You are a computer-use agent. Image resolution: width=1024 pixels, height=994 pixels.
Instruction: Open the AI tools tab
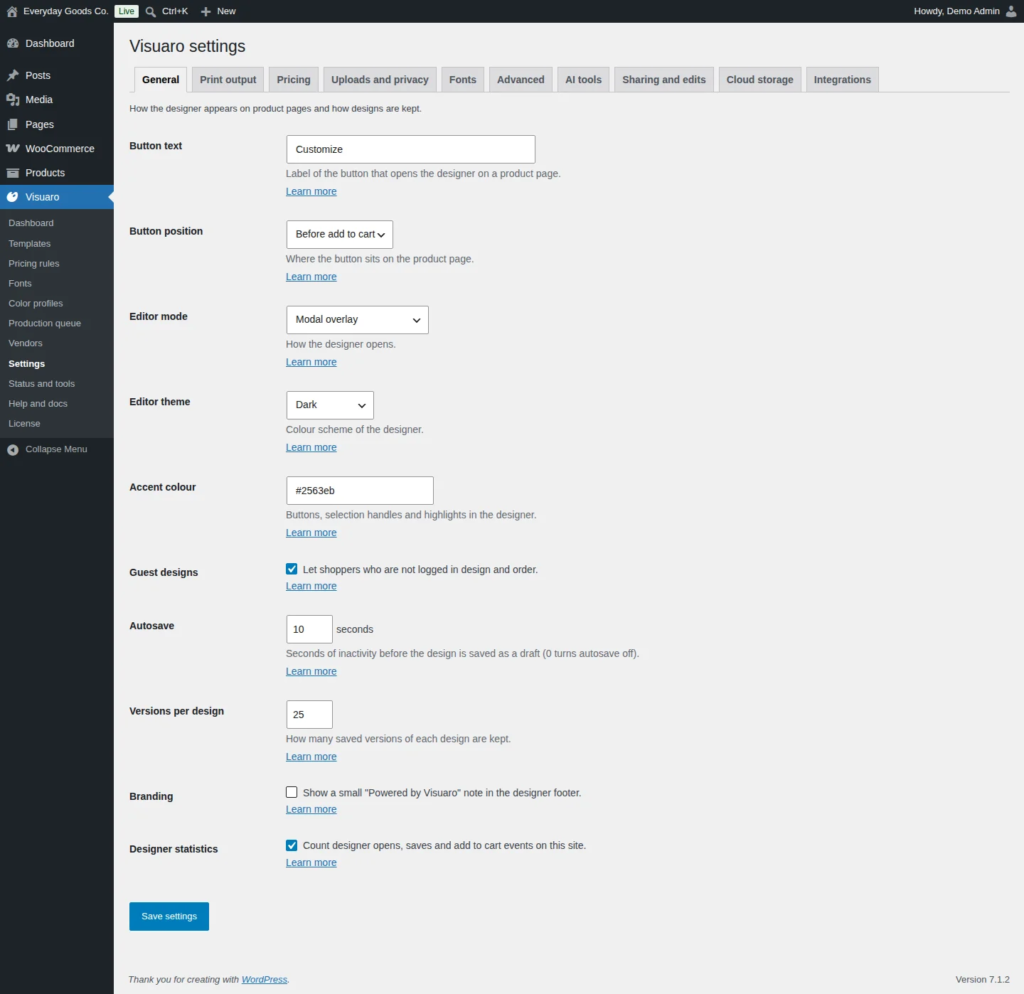click(583, 80)
